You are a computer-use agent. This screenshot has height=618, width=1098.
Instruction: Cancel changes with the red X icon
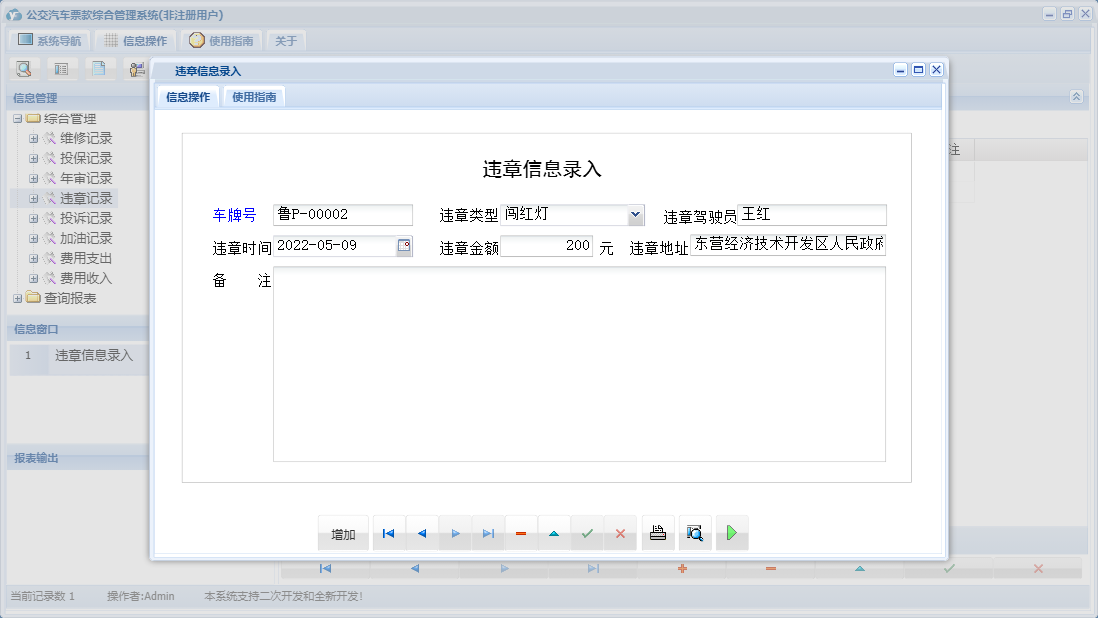pos(620,533)
